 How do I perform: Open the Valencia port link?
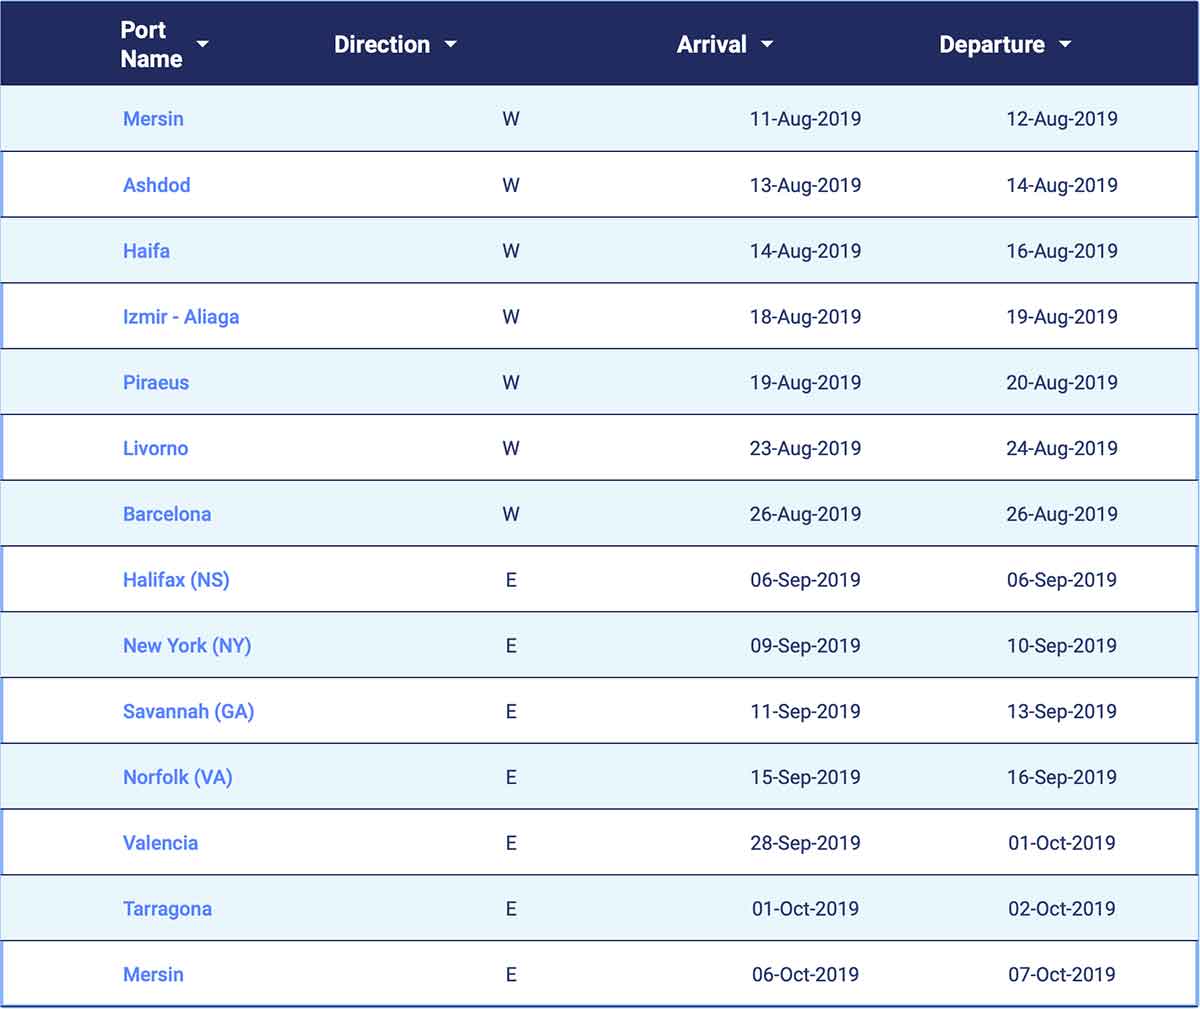click(x=160, y=843)
